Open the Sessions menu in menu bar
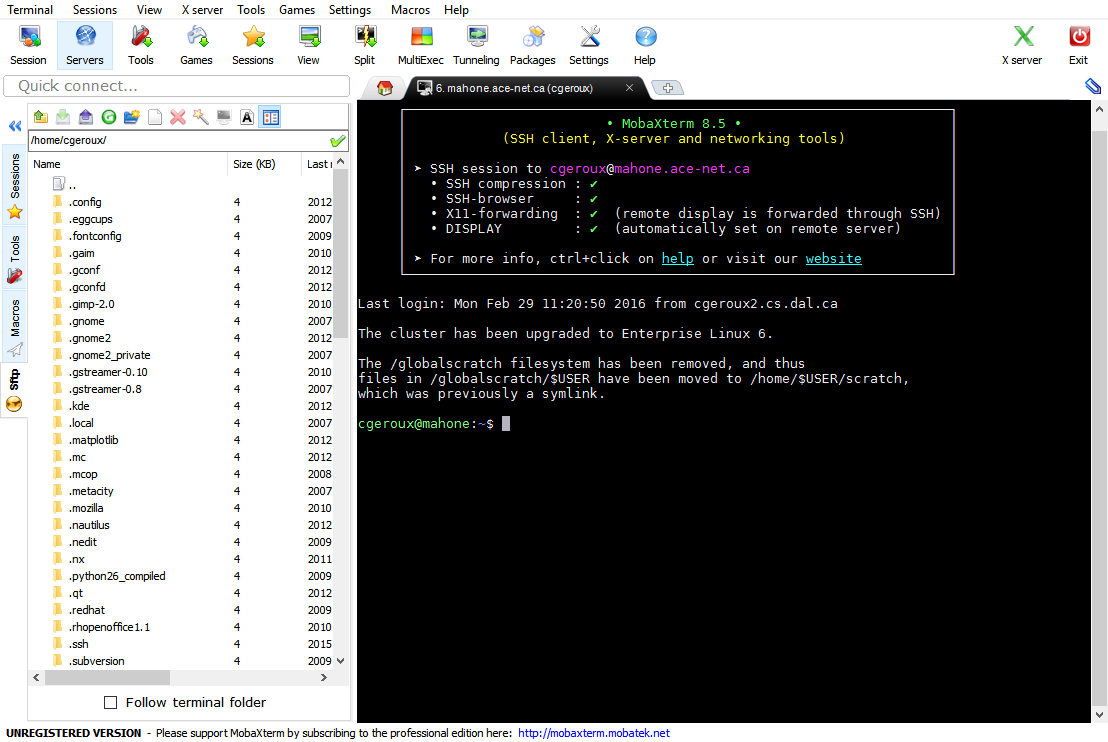Viewport: 1108px width, 742px height. [95, 10]
